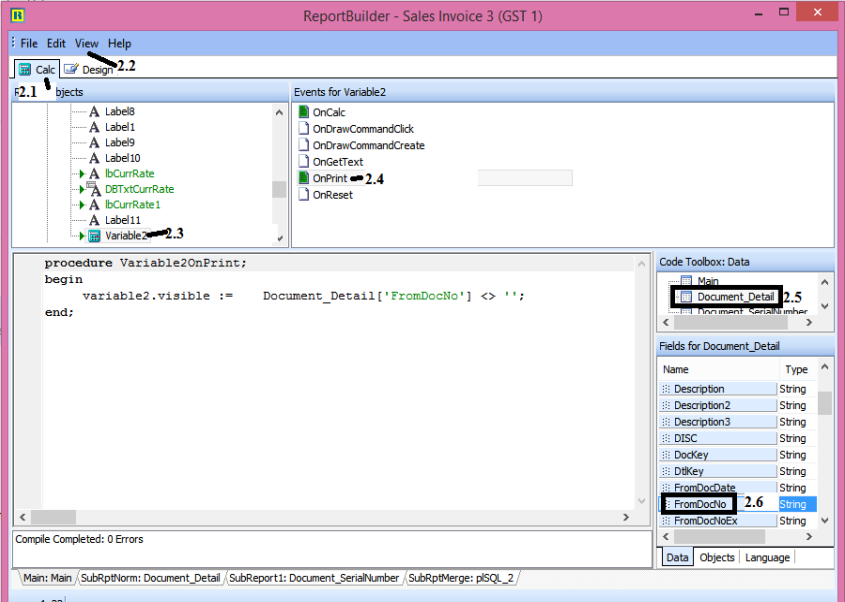Click the DBTxtCurrRate component icon
This screenshot has width=845, height=602.
(x=94, y=189)
